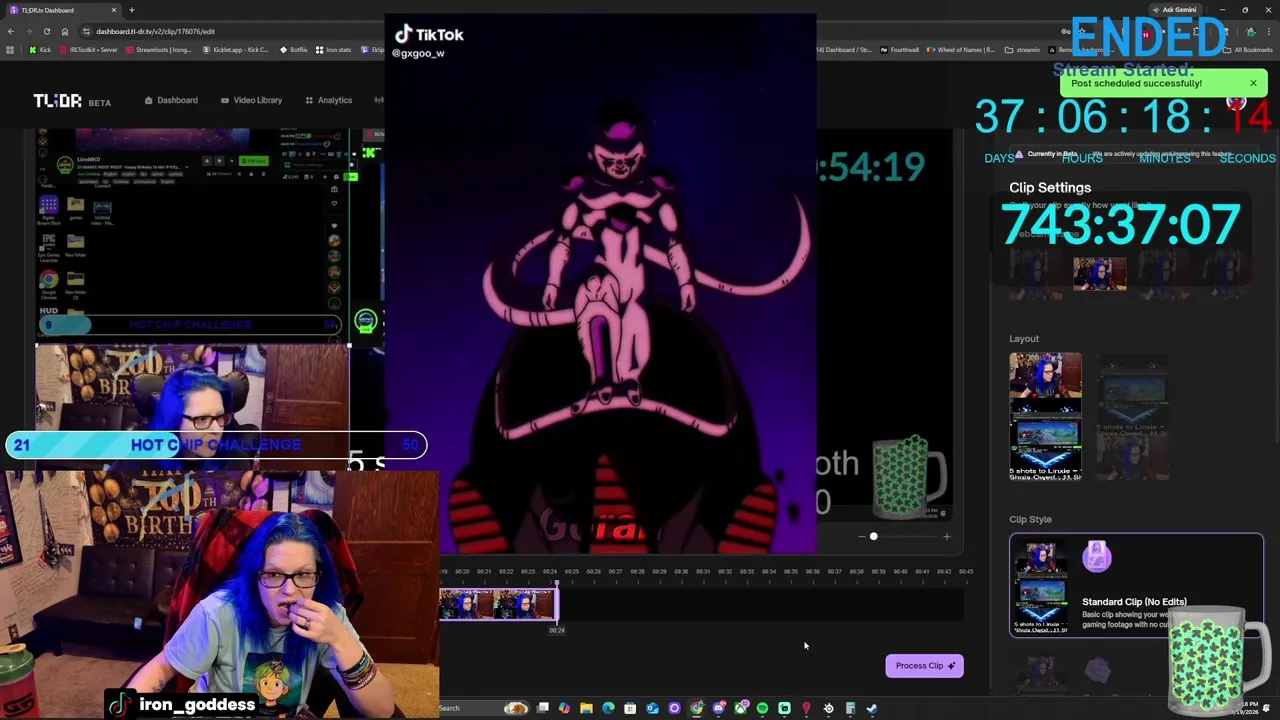Click the zoom out minus on timeline
The image size is (1280, 720).
[x=861, y=537]
